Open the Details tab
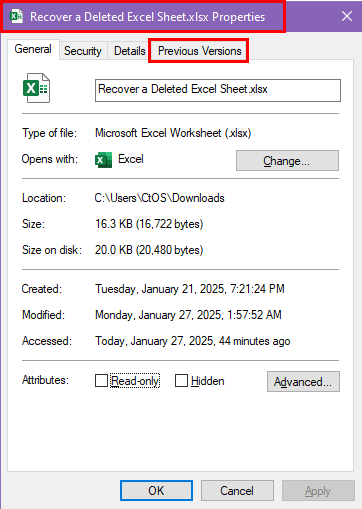This screenshot has width=362, height=509. point(130,51)
